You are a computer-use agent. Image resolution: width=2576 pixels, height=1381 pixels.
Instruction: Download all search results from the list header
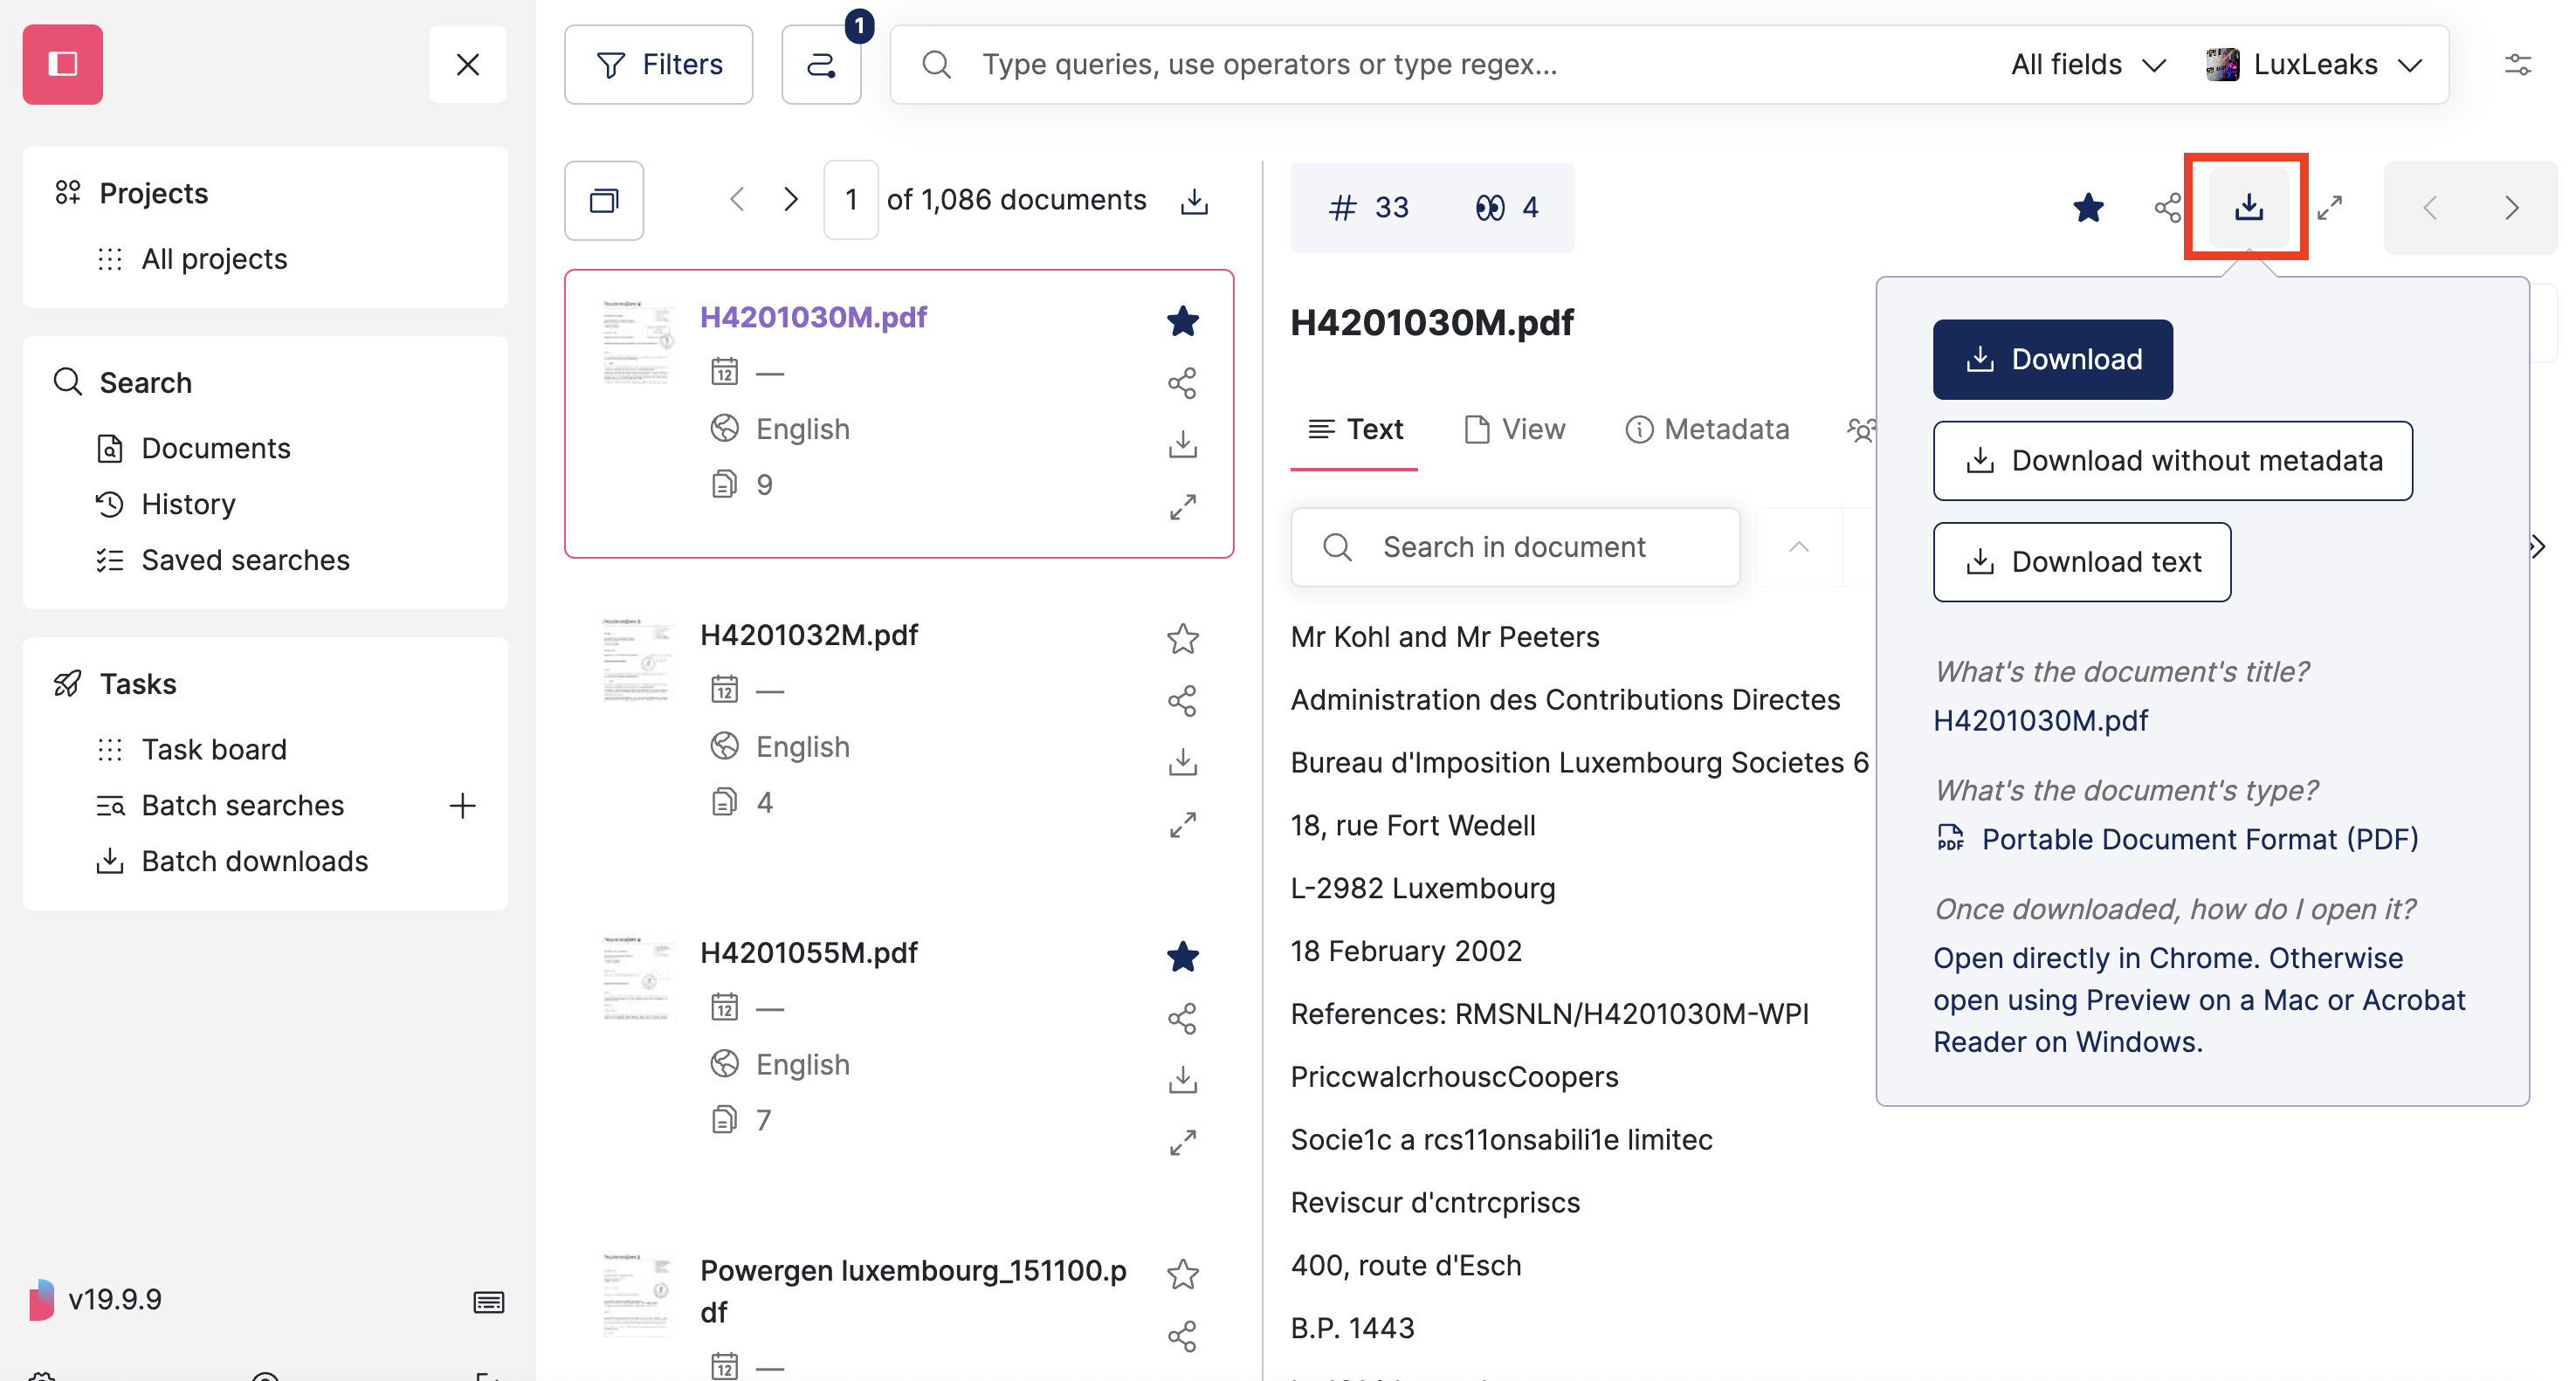(1193, 199)
